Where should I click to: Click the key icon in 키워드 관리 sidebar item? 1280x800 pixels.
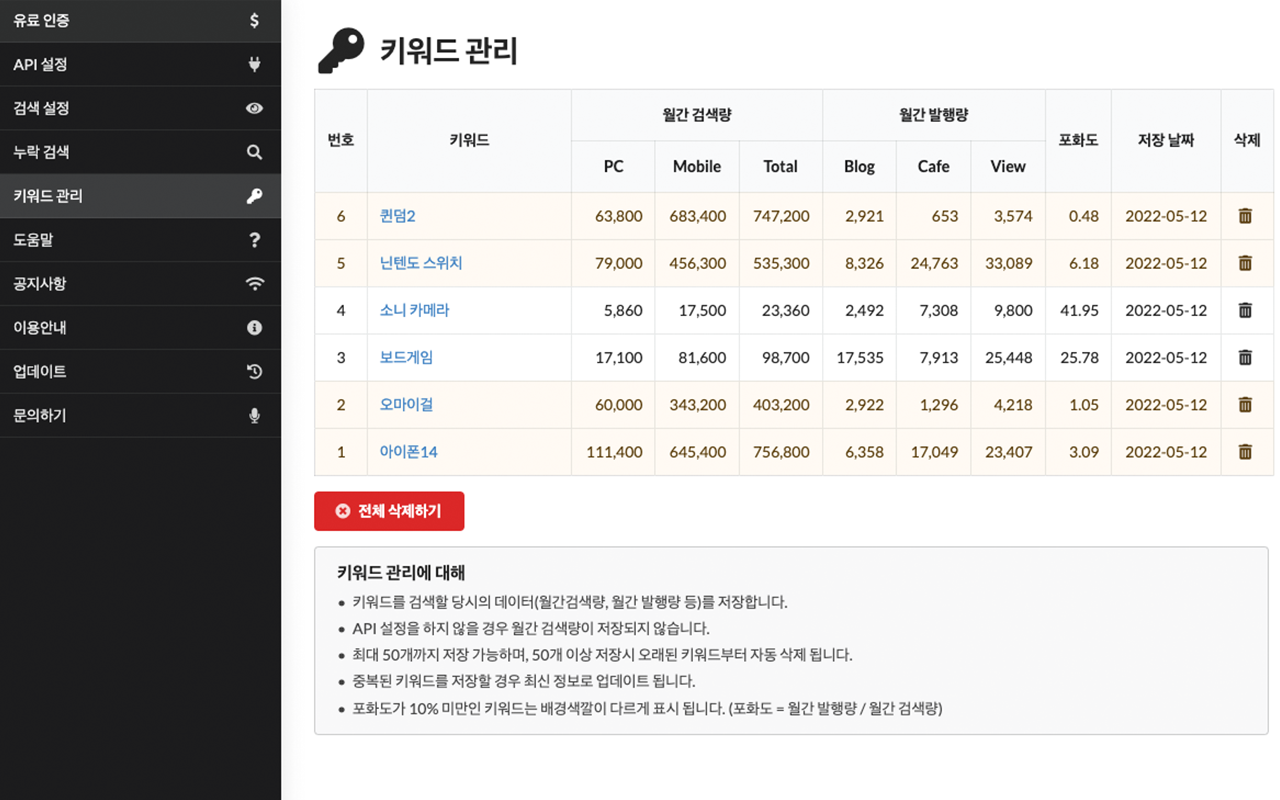click(254, 196)
